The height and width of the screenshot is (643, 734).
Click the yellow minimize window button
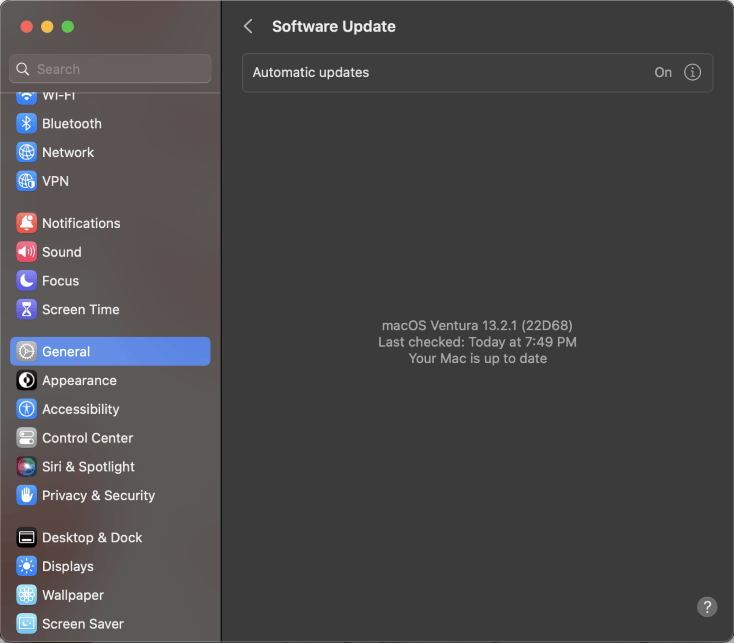click(x=47, y=27)
